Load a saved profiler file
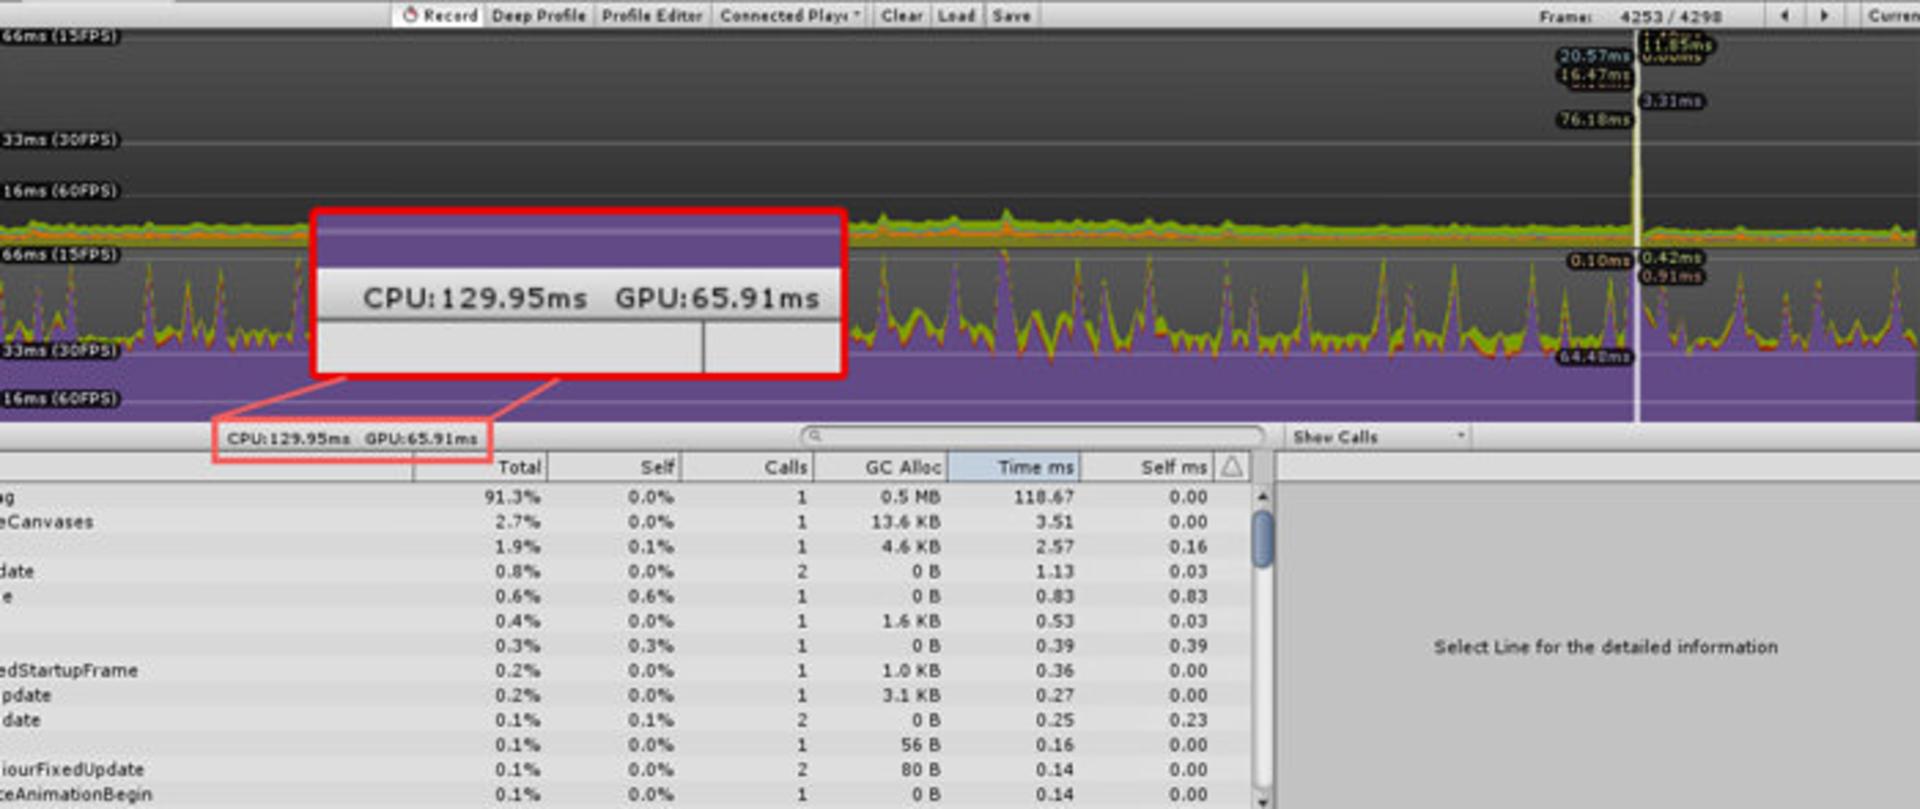Screen dimensions: 1920x809 957,15
